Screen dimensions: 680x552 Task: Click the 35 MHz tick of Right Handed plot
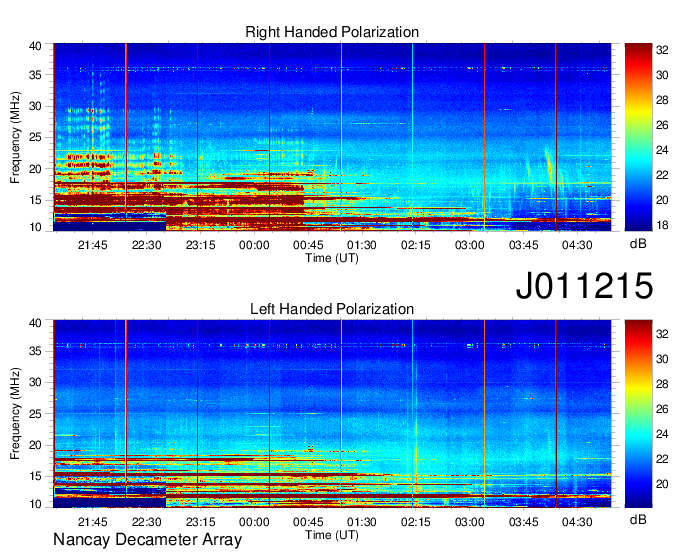[36, 75]
